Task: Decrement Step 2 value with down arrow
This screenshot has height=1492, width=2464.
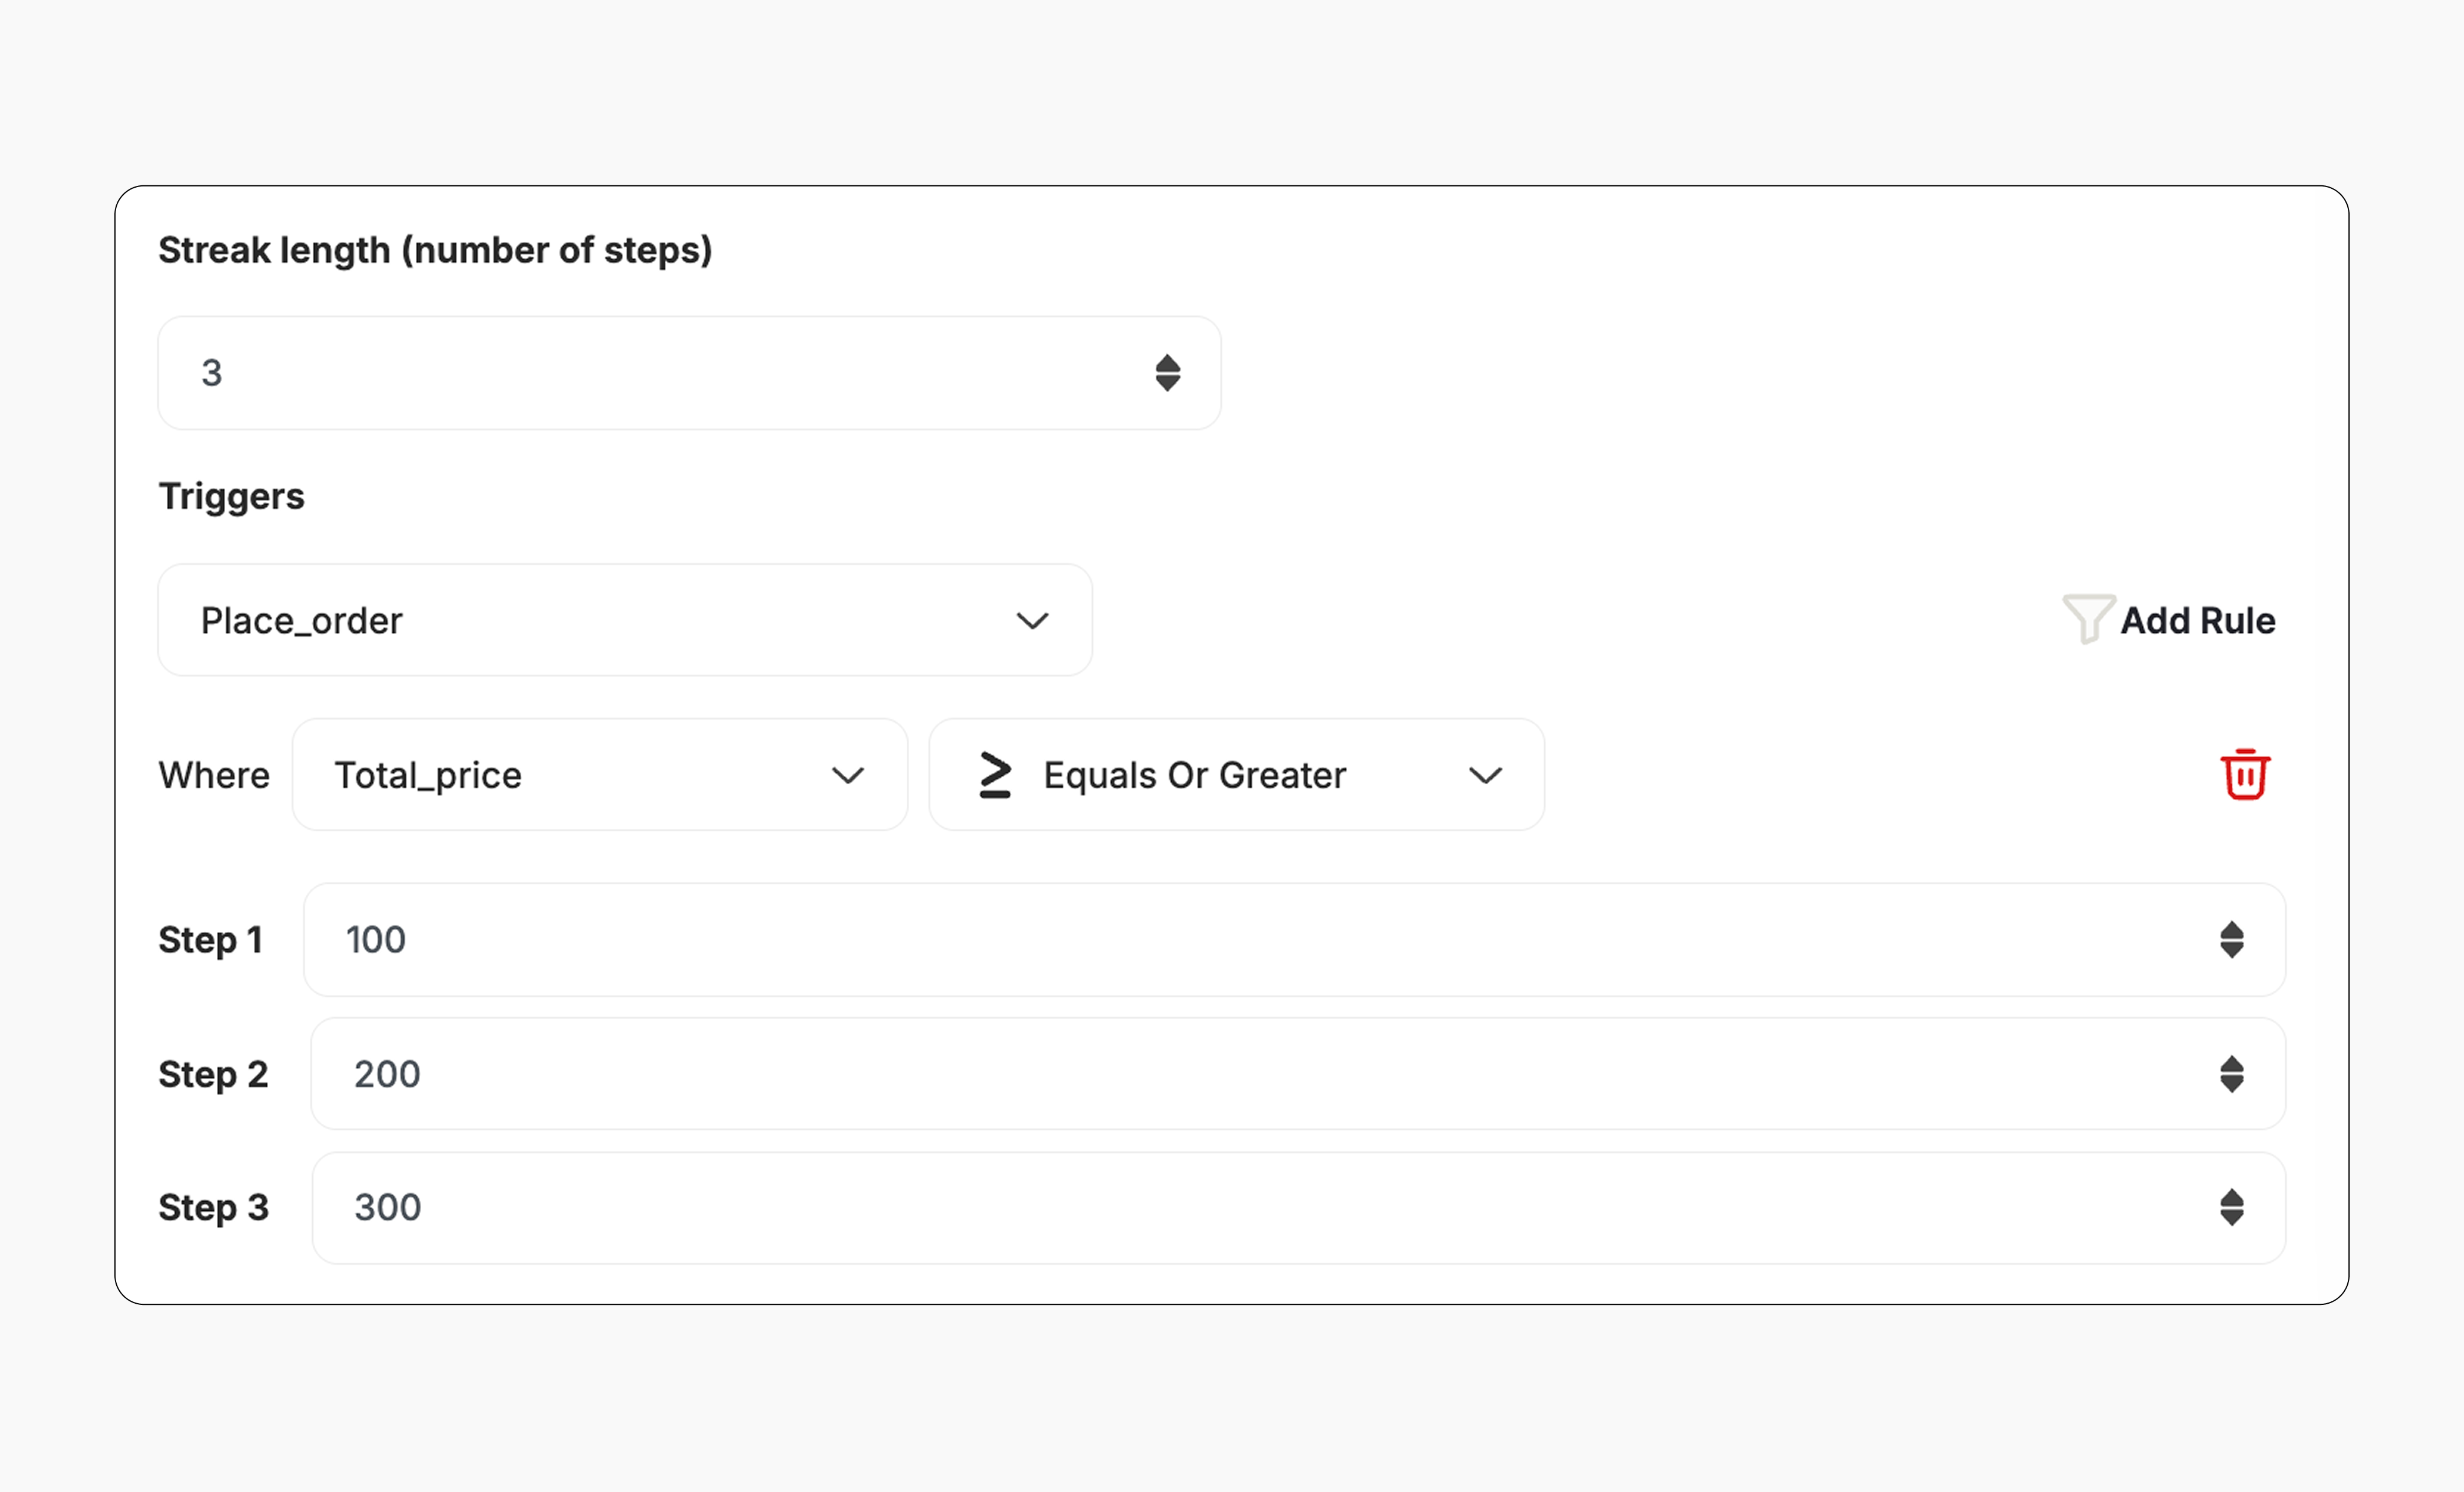Action: click(x=2231, y=1084)
